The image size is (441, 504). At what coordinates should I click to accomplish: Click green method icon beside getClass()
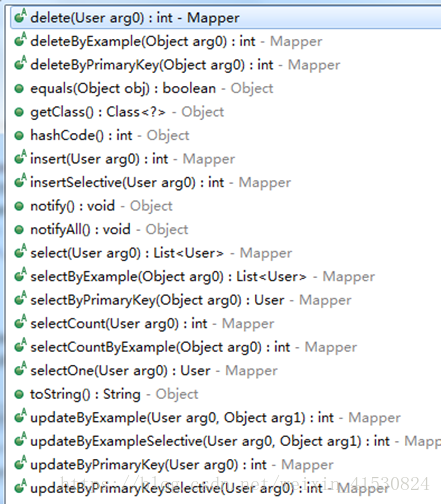click(x=19, y=112)
